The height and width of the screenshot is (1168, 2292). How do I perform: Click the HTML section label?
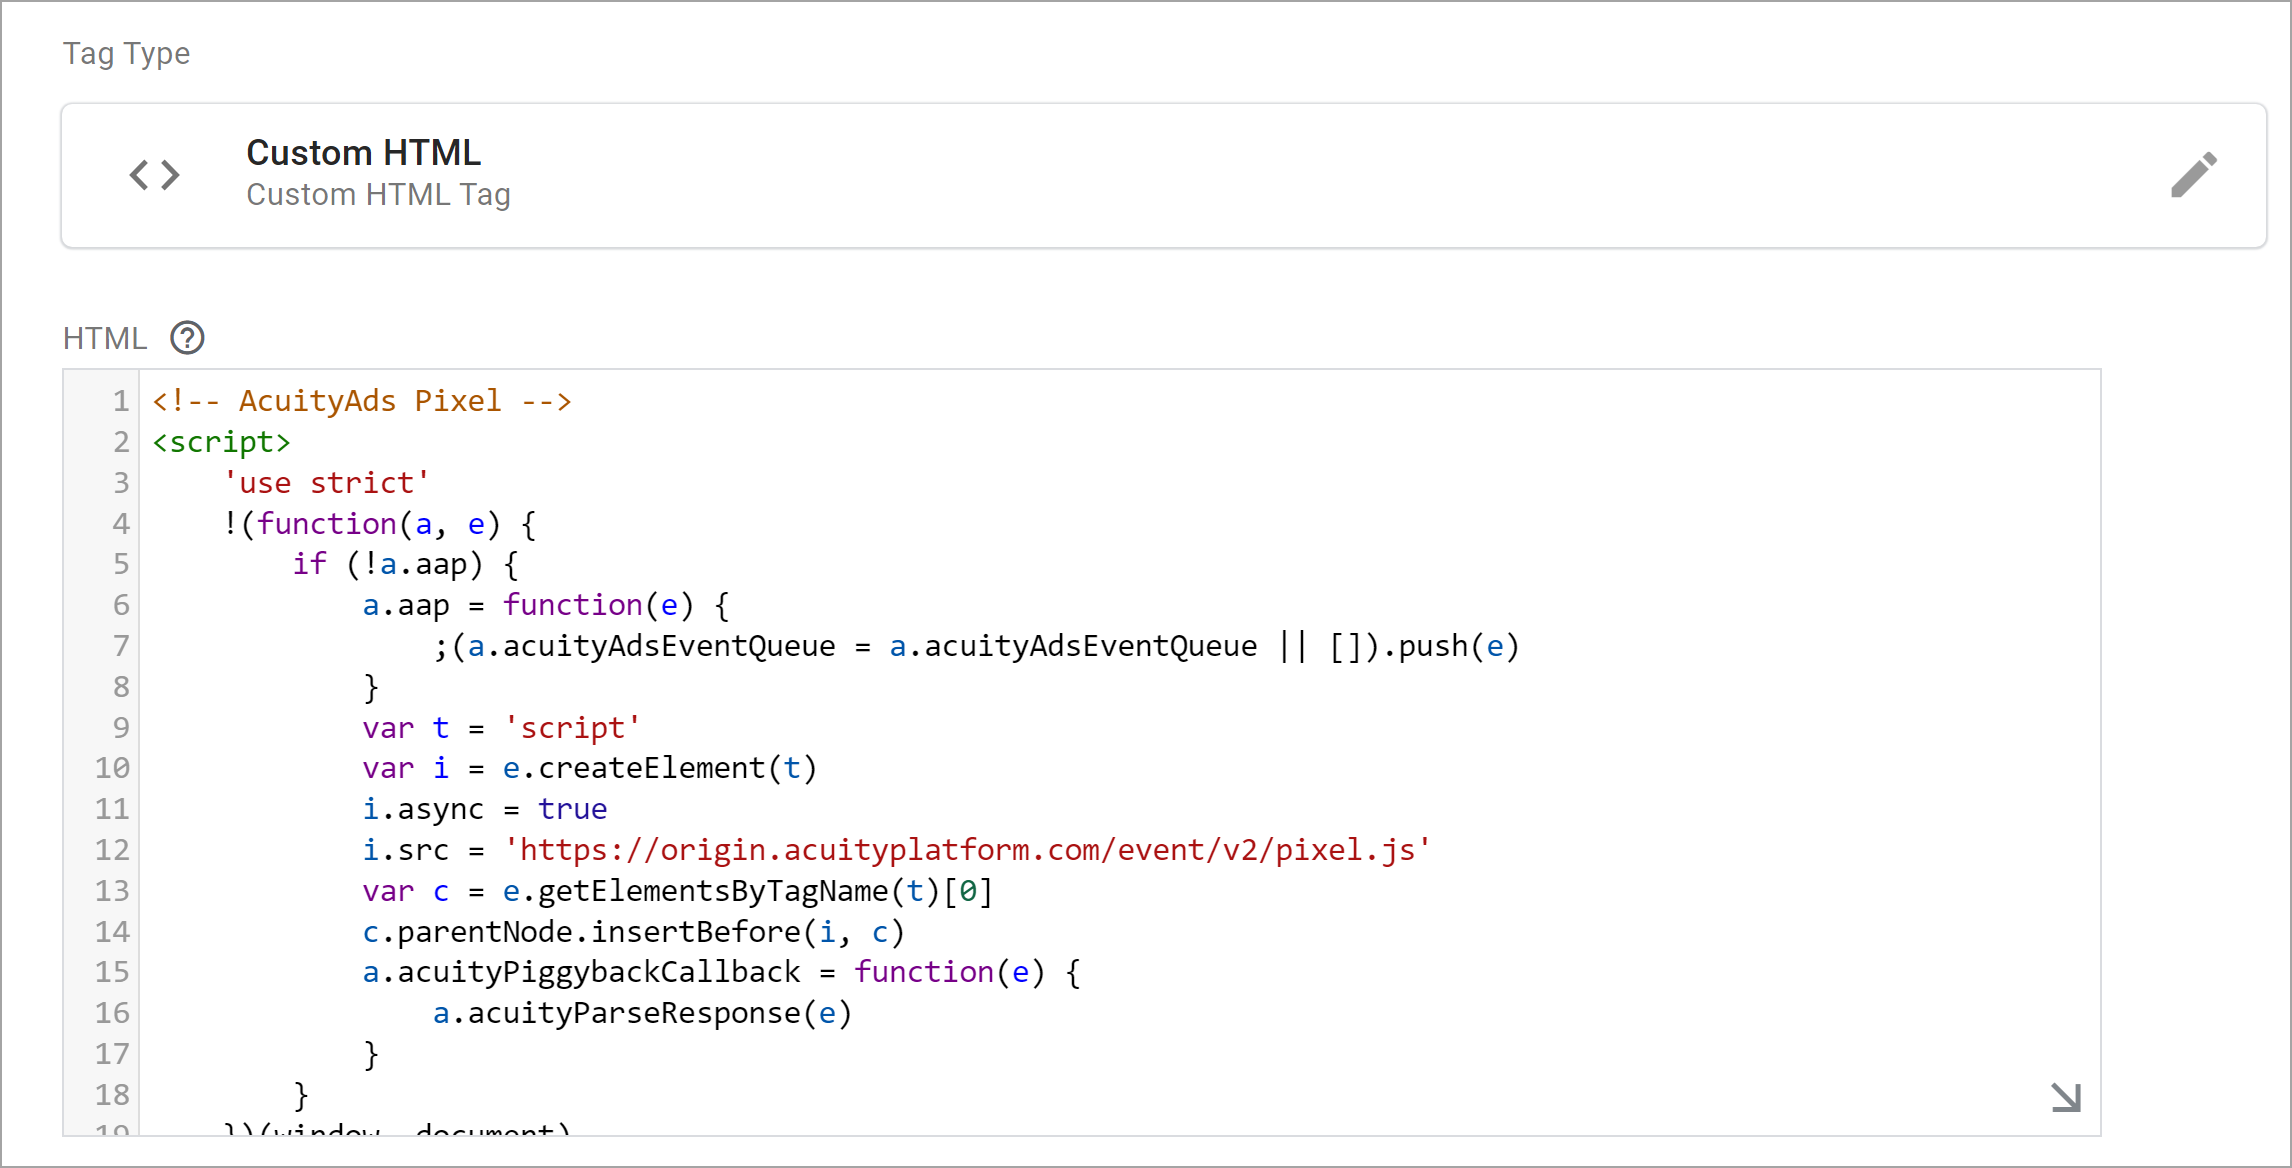pyautogui.click(x=105, y=339)
